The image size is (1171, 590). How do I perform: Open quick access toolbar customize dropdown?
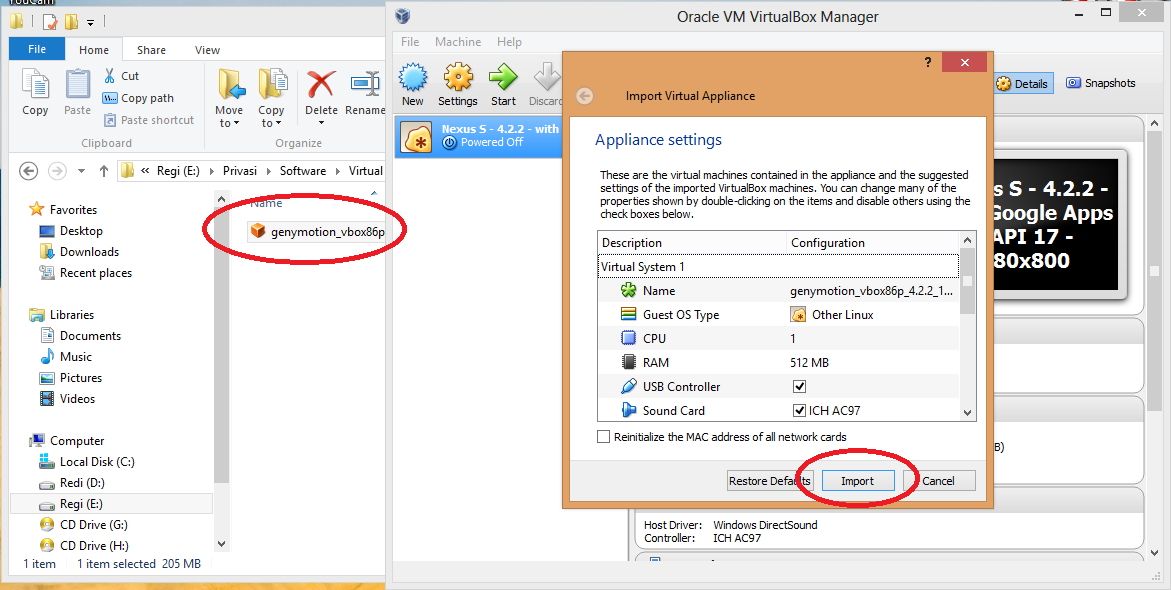click(x=90, y=22)
